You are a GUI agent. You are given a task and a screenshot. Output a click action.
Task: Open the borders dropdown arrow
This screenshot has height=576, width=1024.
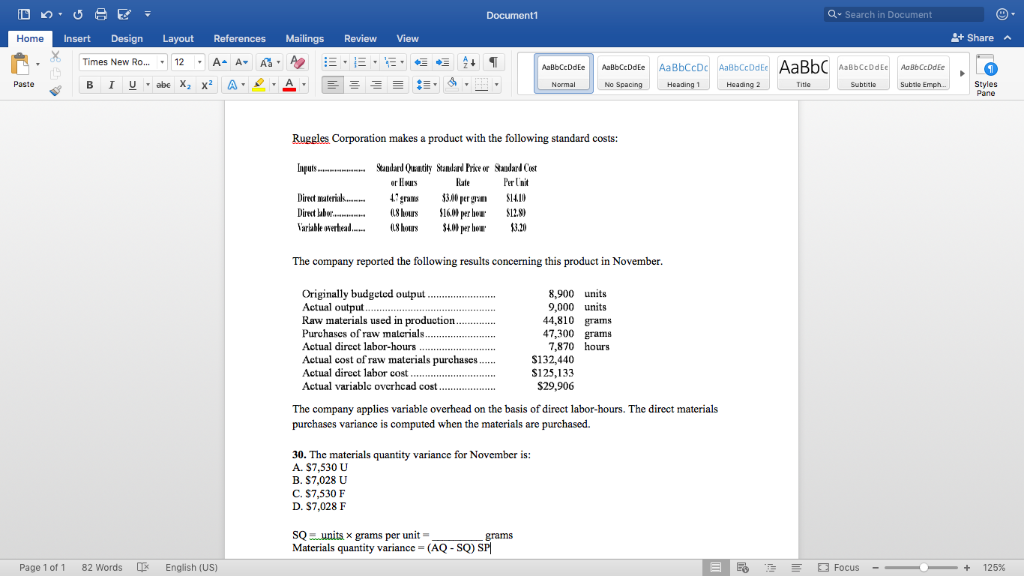(x=496, y=85)
